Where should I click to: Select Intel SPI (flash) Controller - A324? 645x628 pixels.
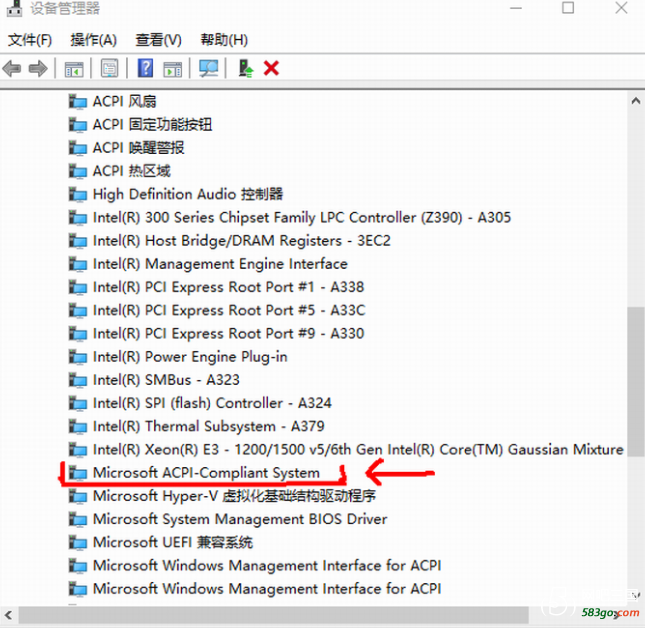coord(212,403)
